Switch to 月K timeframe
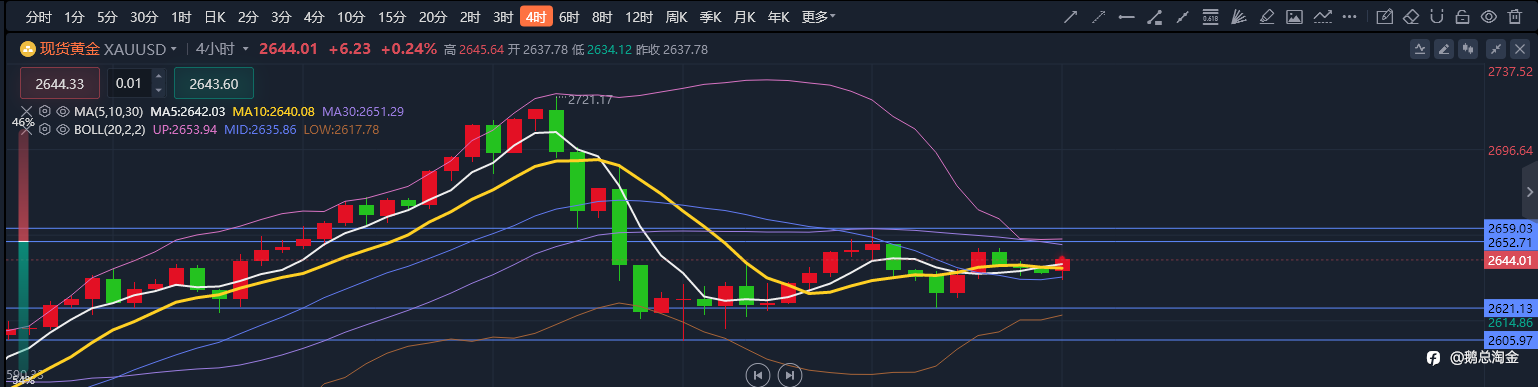The width and height of the screenshot is (1538, 387). click(744, 17)
